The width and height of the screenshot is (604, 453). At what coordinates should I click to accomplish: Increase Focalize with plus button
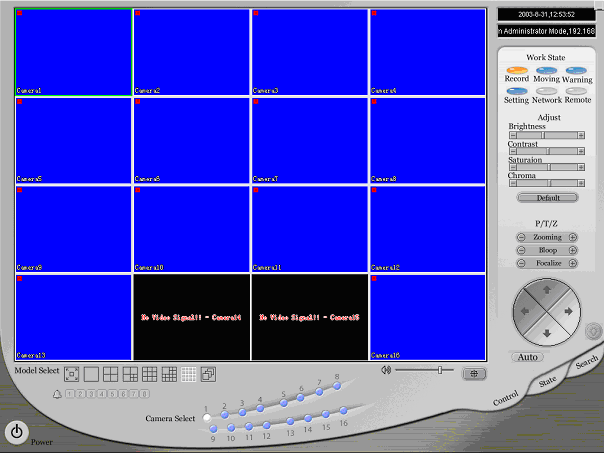coord(573,263)
